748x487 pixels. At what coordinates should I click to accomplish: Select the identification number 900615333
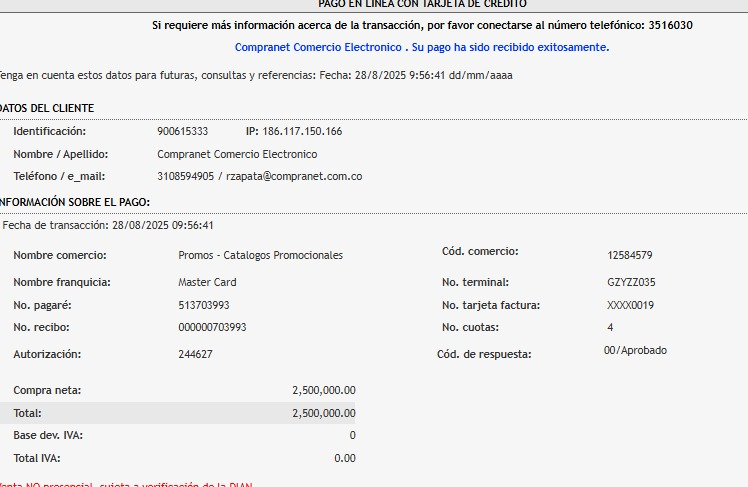click(x=183, y=131)
